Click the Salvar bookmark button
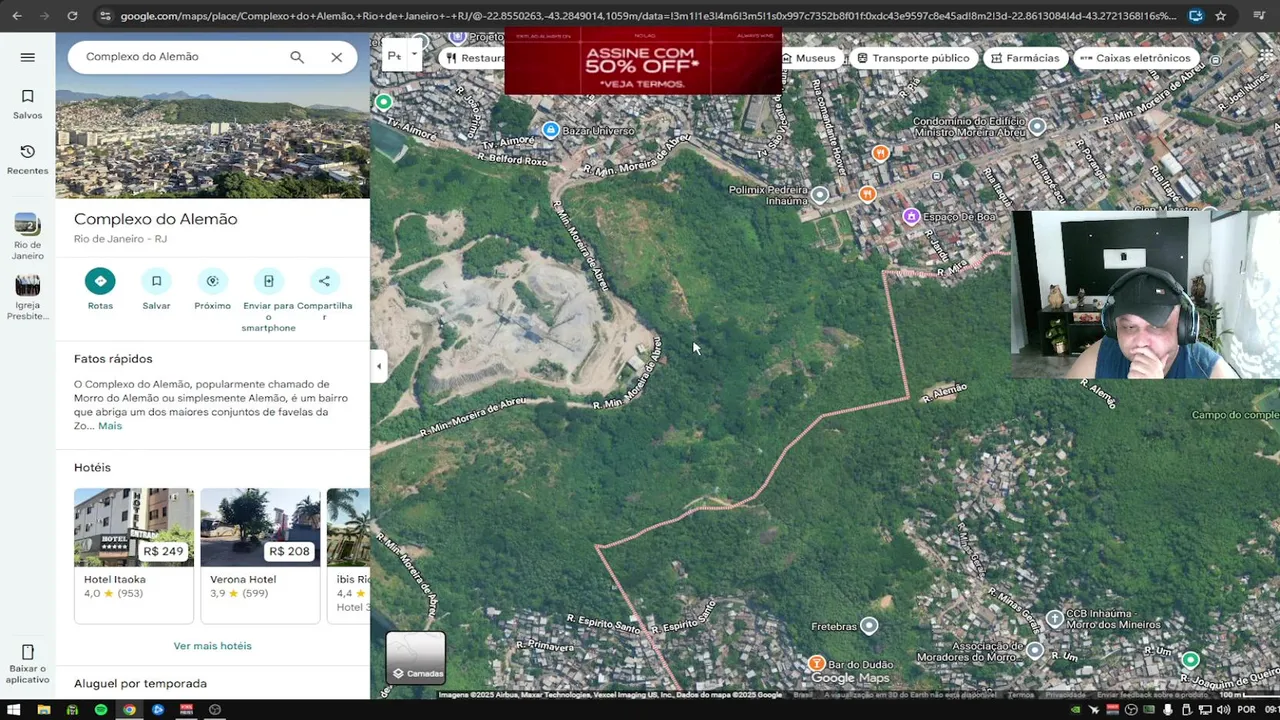This screenshot has height=720, width=1280. coord(156,288)
